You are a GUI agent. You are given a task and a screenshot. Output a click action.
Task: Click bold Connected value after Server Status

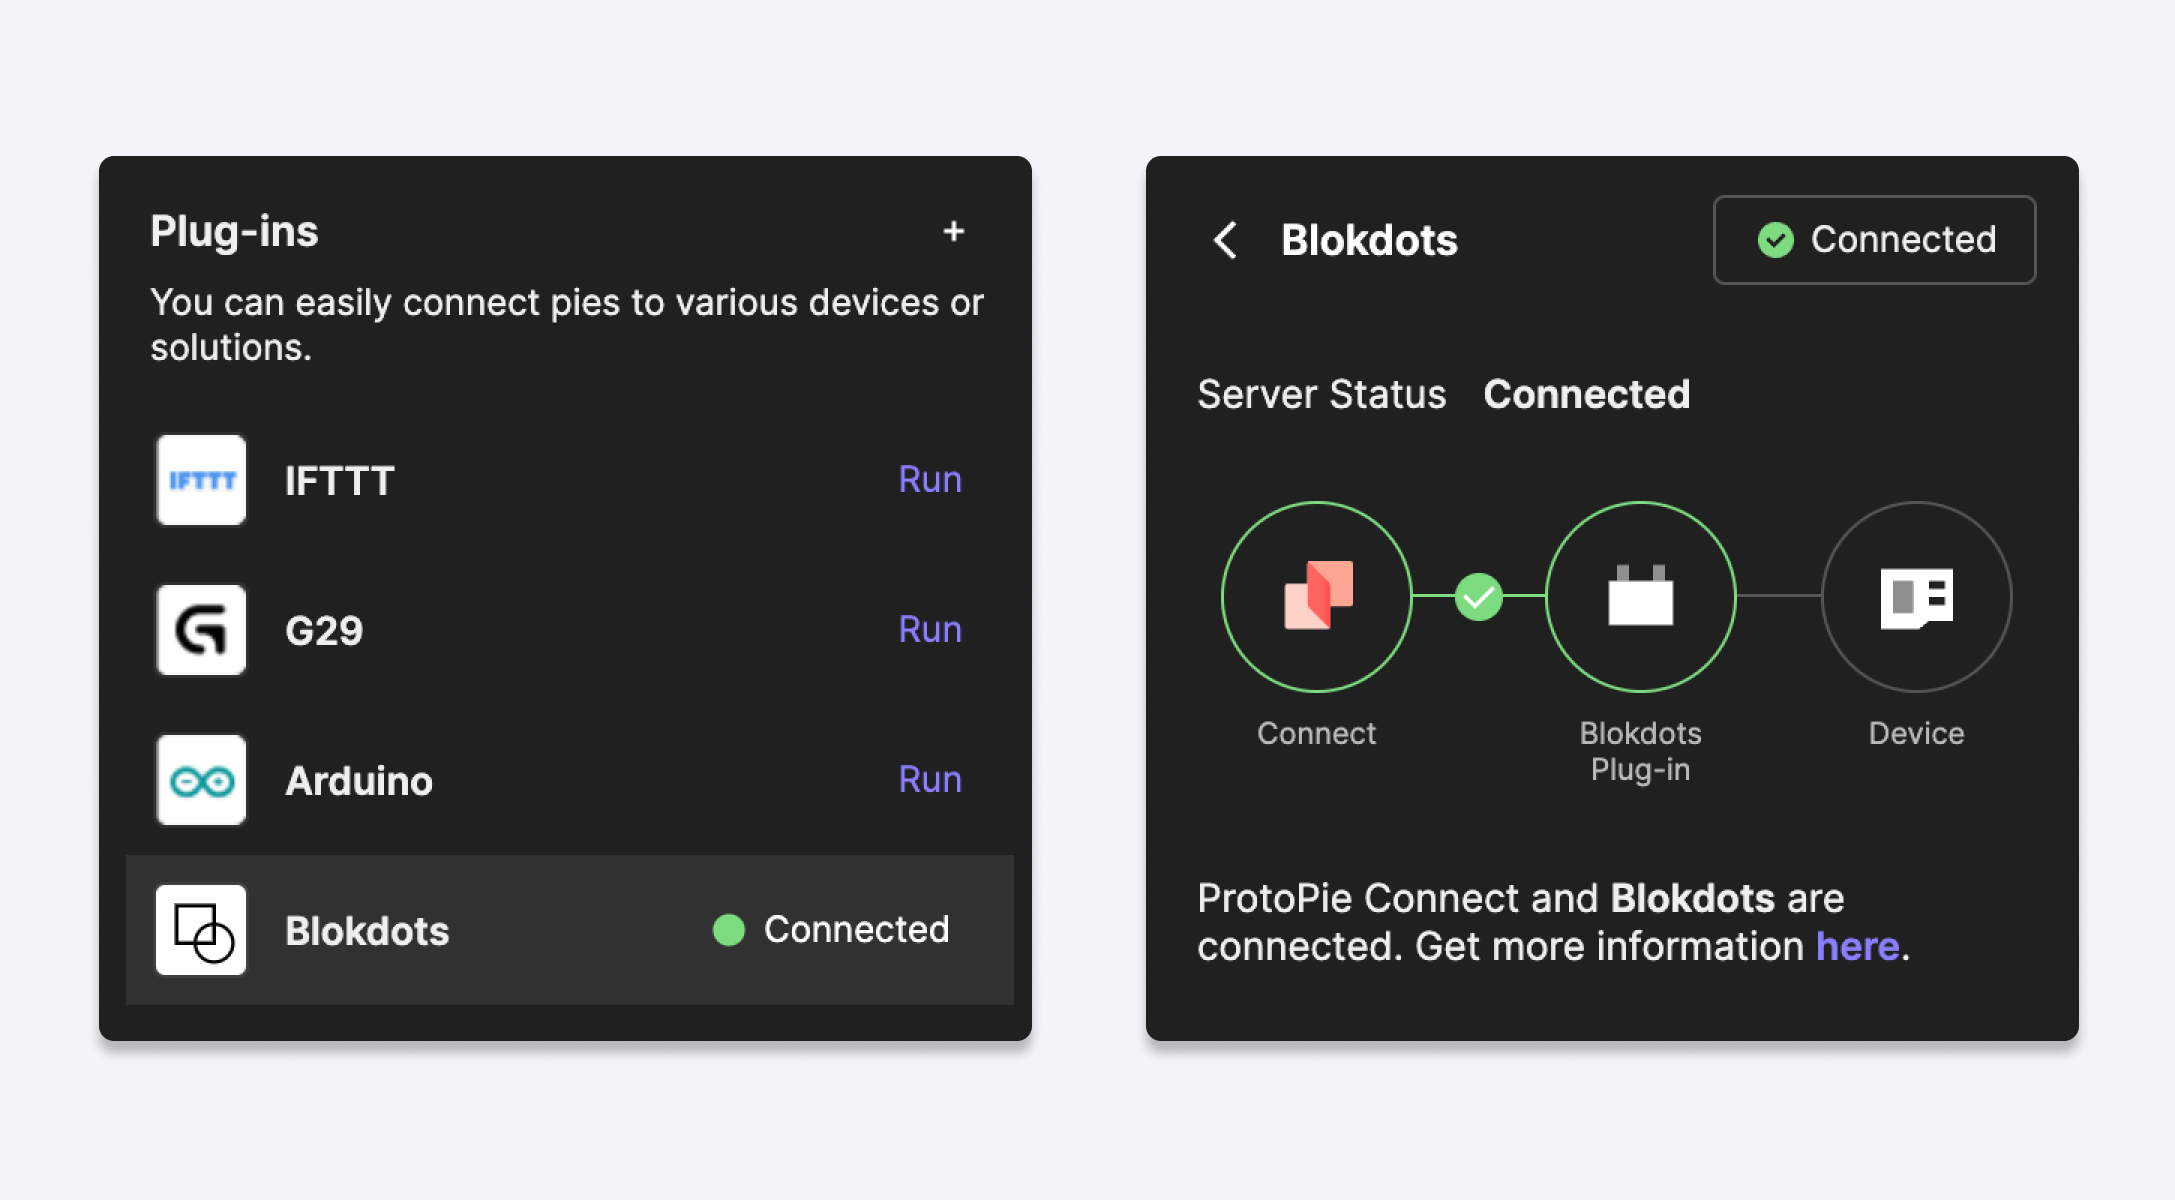pos(1587,394)
